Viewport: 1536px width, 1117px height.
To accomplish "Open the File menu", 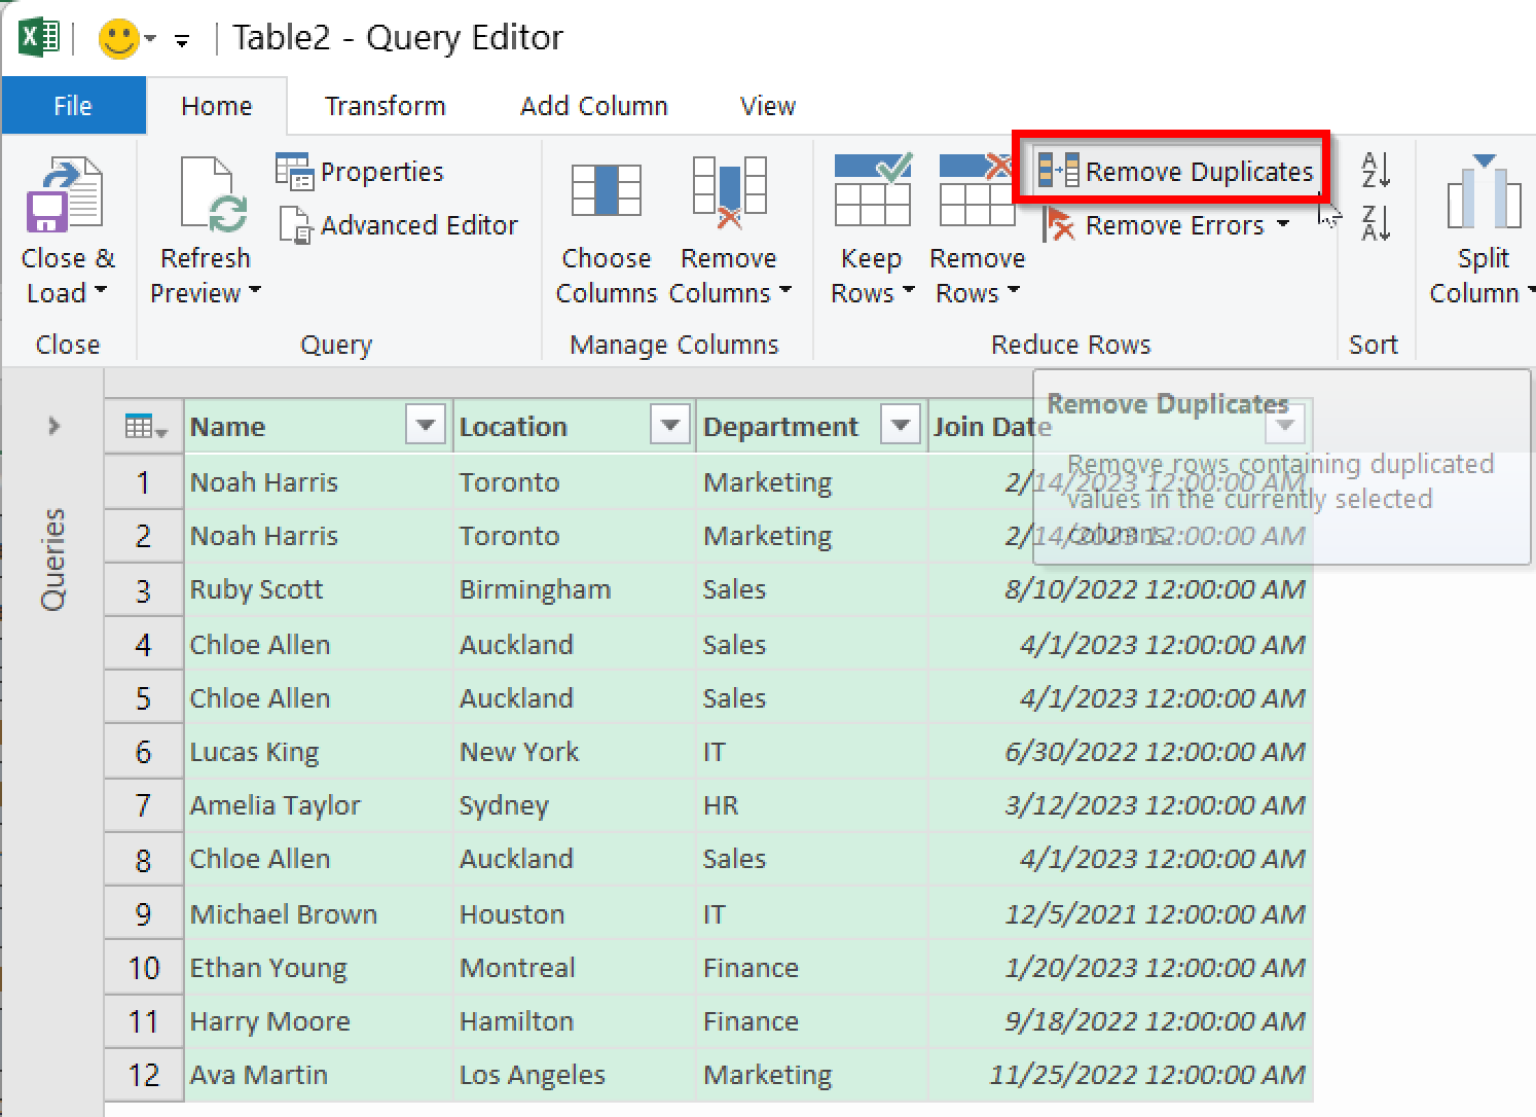I will [72, 105].
